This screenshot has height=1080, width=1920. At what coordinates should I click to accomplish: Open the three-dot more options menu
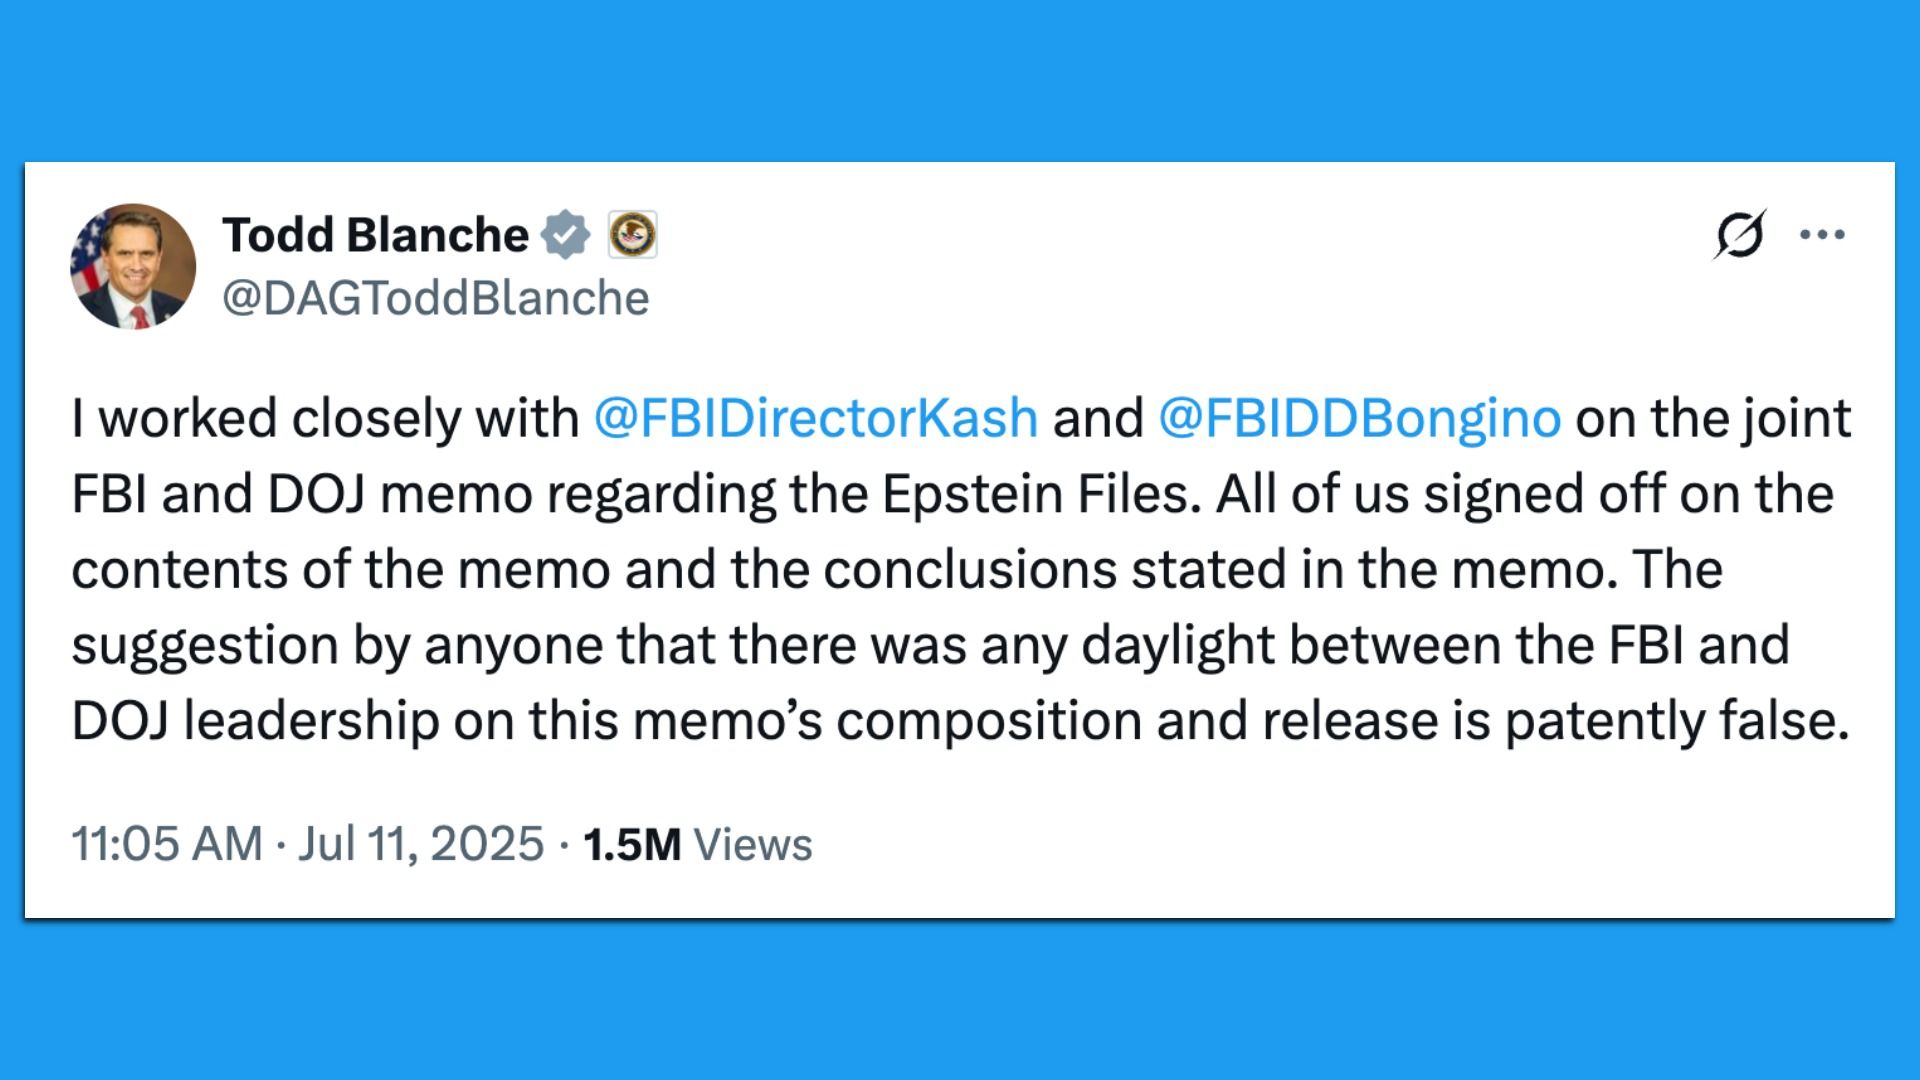(x=1822, y=235)
